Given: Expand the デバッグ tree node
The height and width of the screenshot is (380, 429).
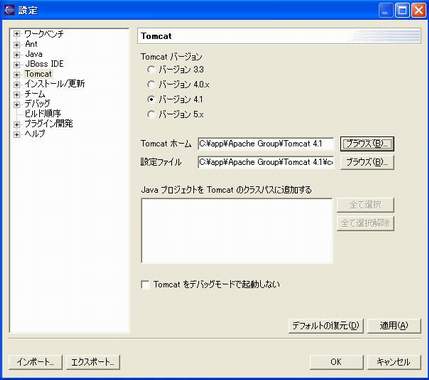Looking at the screenshot, I should [17, 104].
